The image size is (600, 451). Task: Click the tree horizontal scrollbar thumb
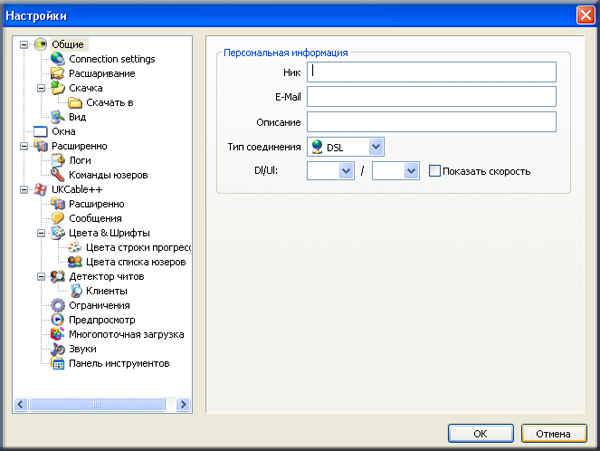pyautogui.click(x=98, y=404)
